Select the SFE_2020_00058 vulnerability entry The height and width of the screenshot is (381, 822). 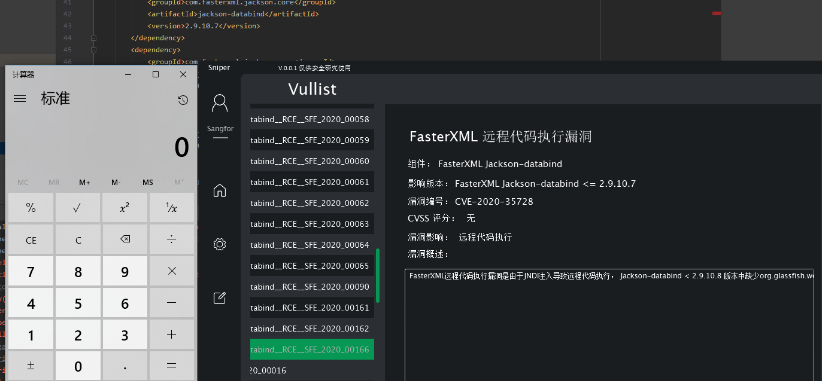(312, 119)
